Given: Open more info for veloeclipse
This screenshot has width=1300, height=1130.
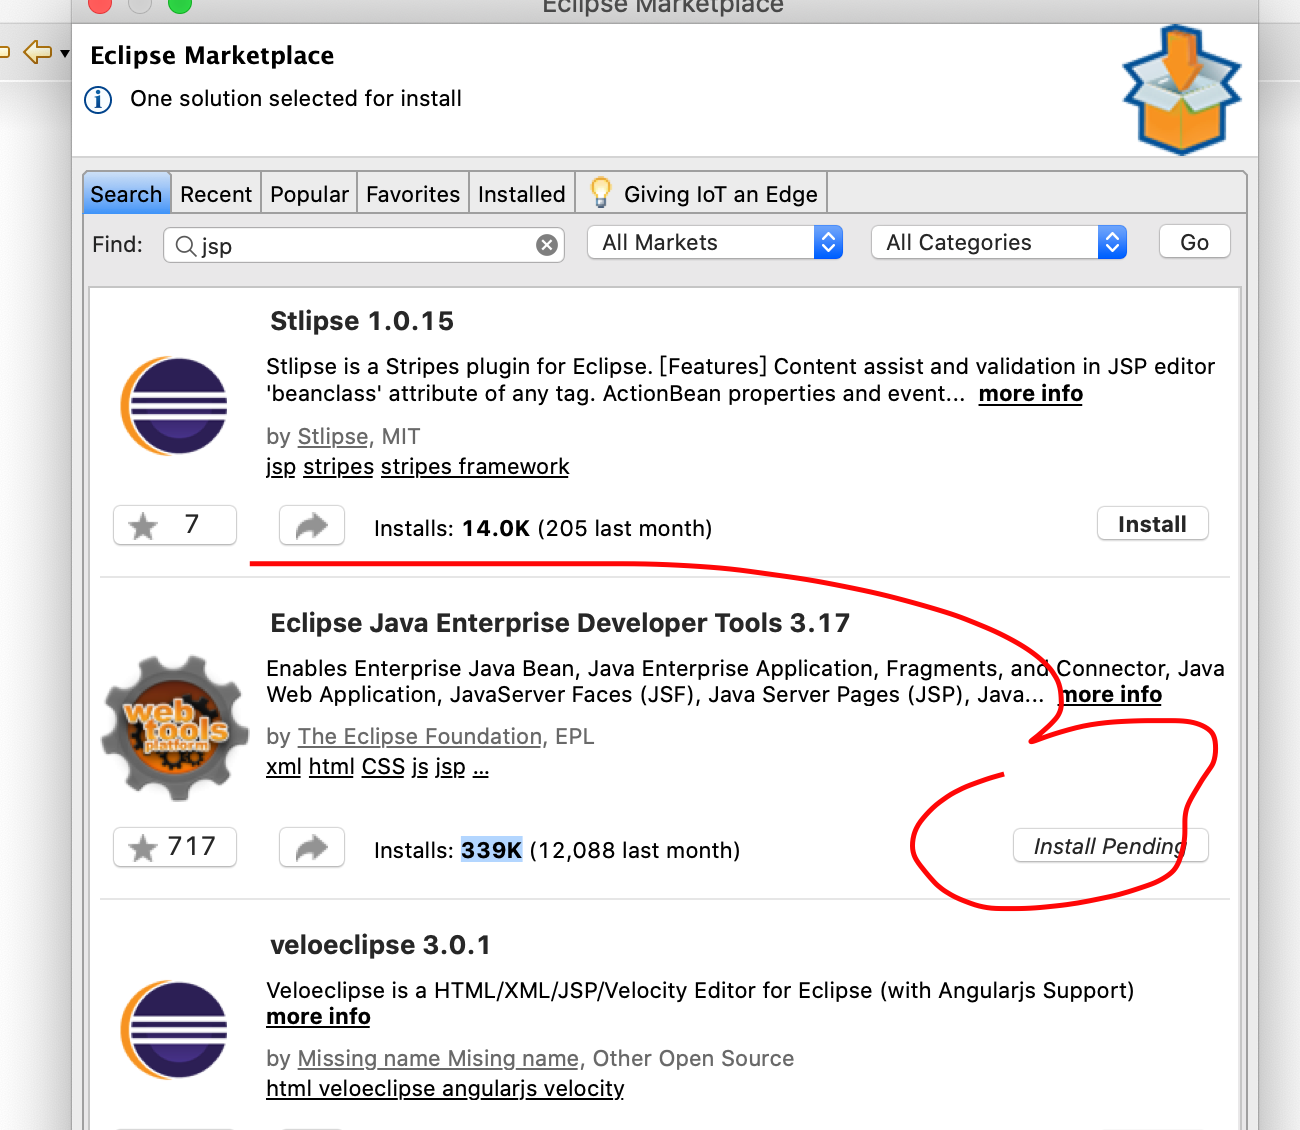Looking at the screenshot, I should click(x=318, y=1017).
